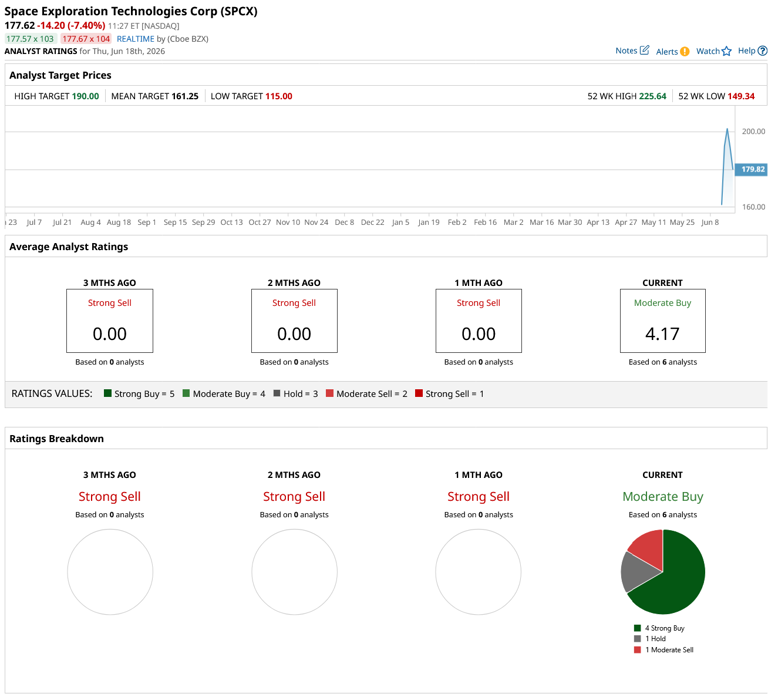Click the Hold legend square under pie chart
Viewport: 768px width, 694px height.
637,639
